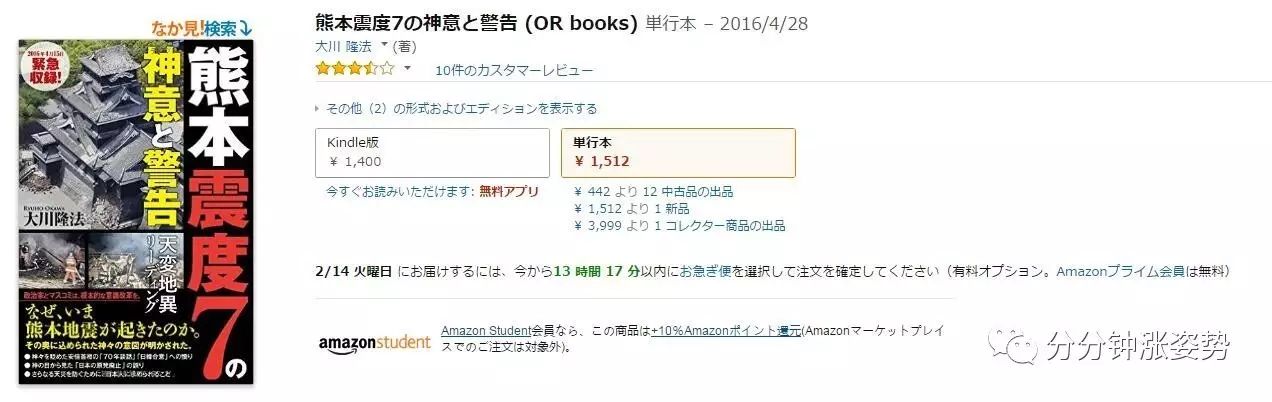Image resolution: width=1272 pixels, height=402 pixels.
Task: Expand the author 大川隆法 dropdown arrow
Action: click(x=384, y=45)
